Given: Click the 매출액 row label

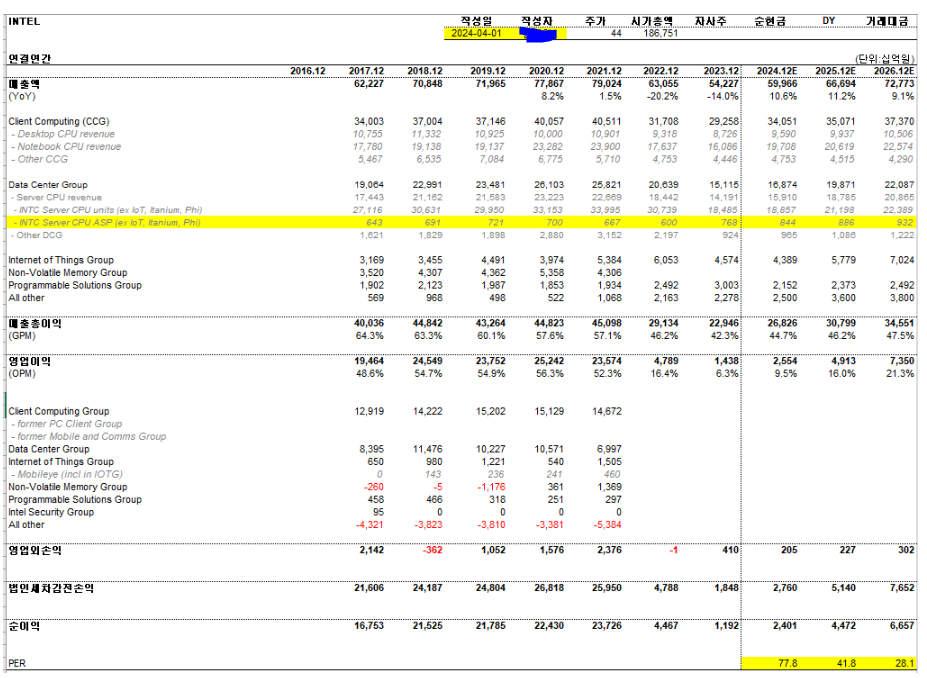Looking at the screenshot, I should point(24,84).
